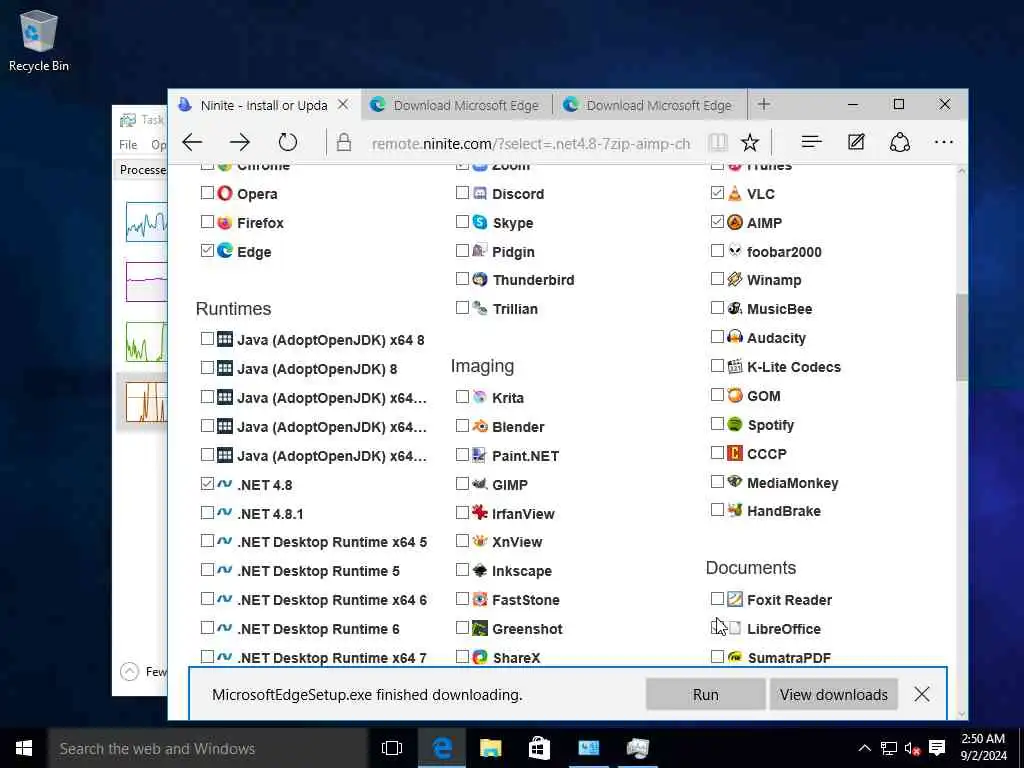Select the orange disk graph in Task Manager
The height and width of the screenshot is (768, 1024).
point(146,402)
